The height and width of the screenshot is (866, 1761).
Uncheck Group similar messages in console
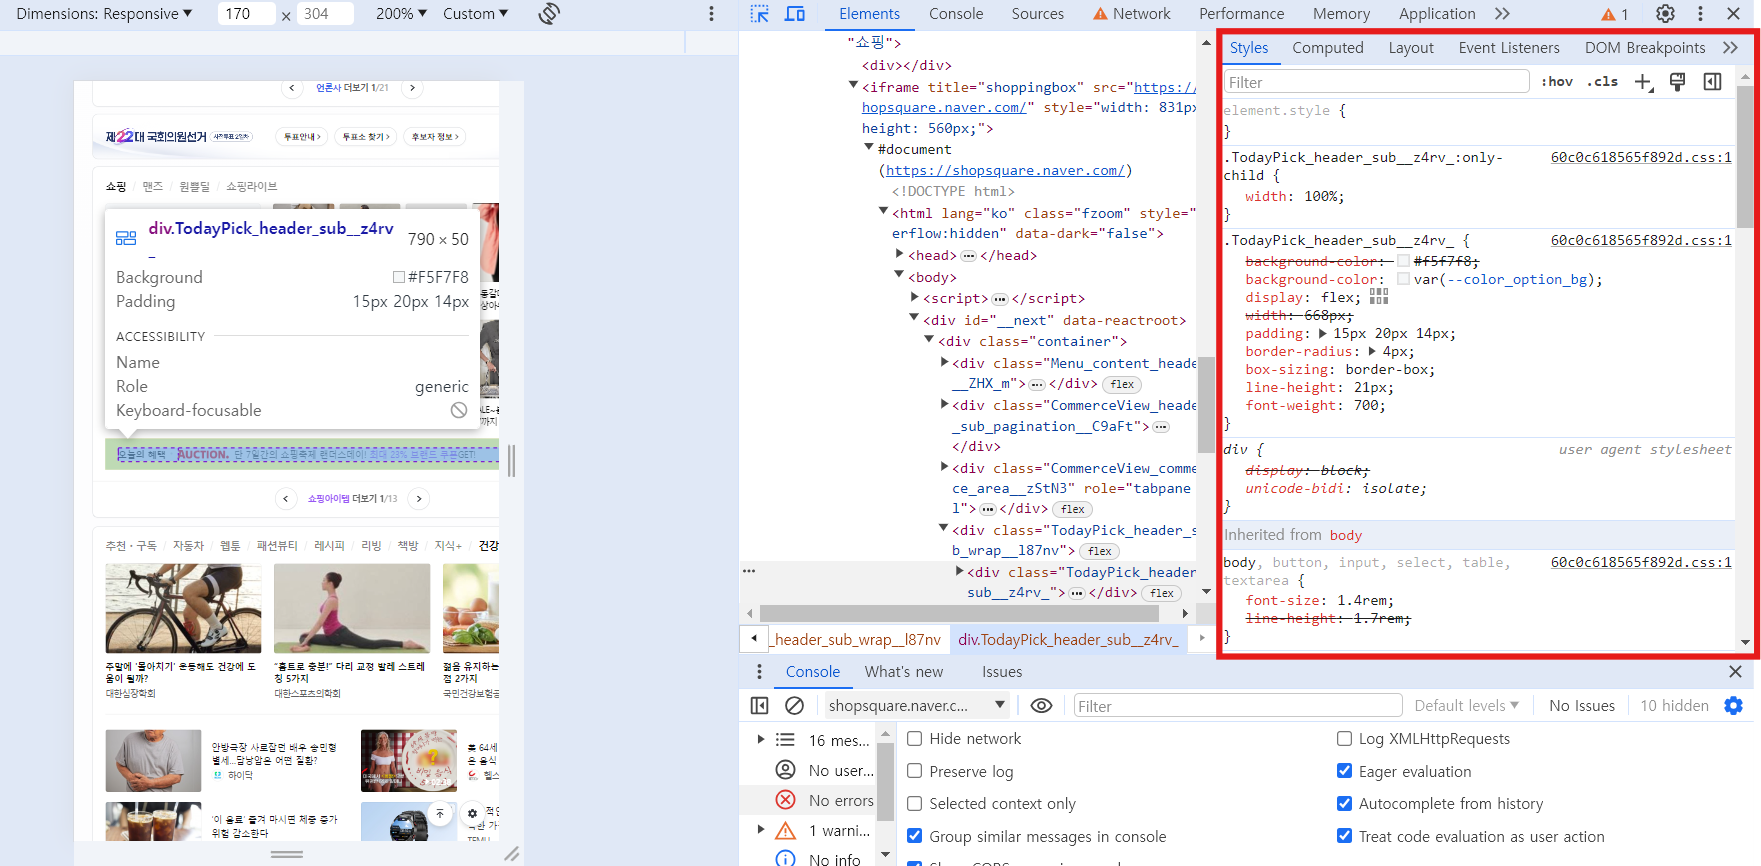click(x=915, y=836)
